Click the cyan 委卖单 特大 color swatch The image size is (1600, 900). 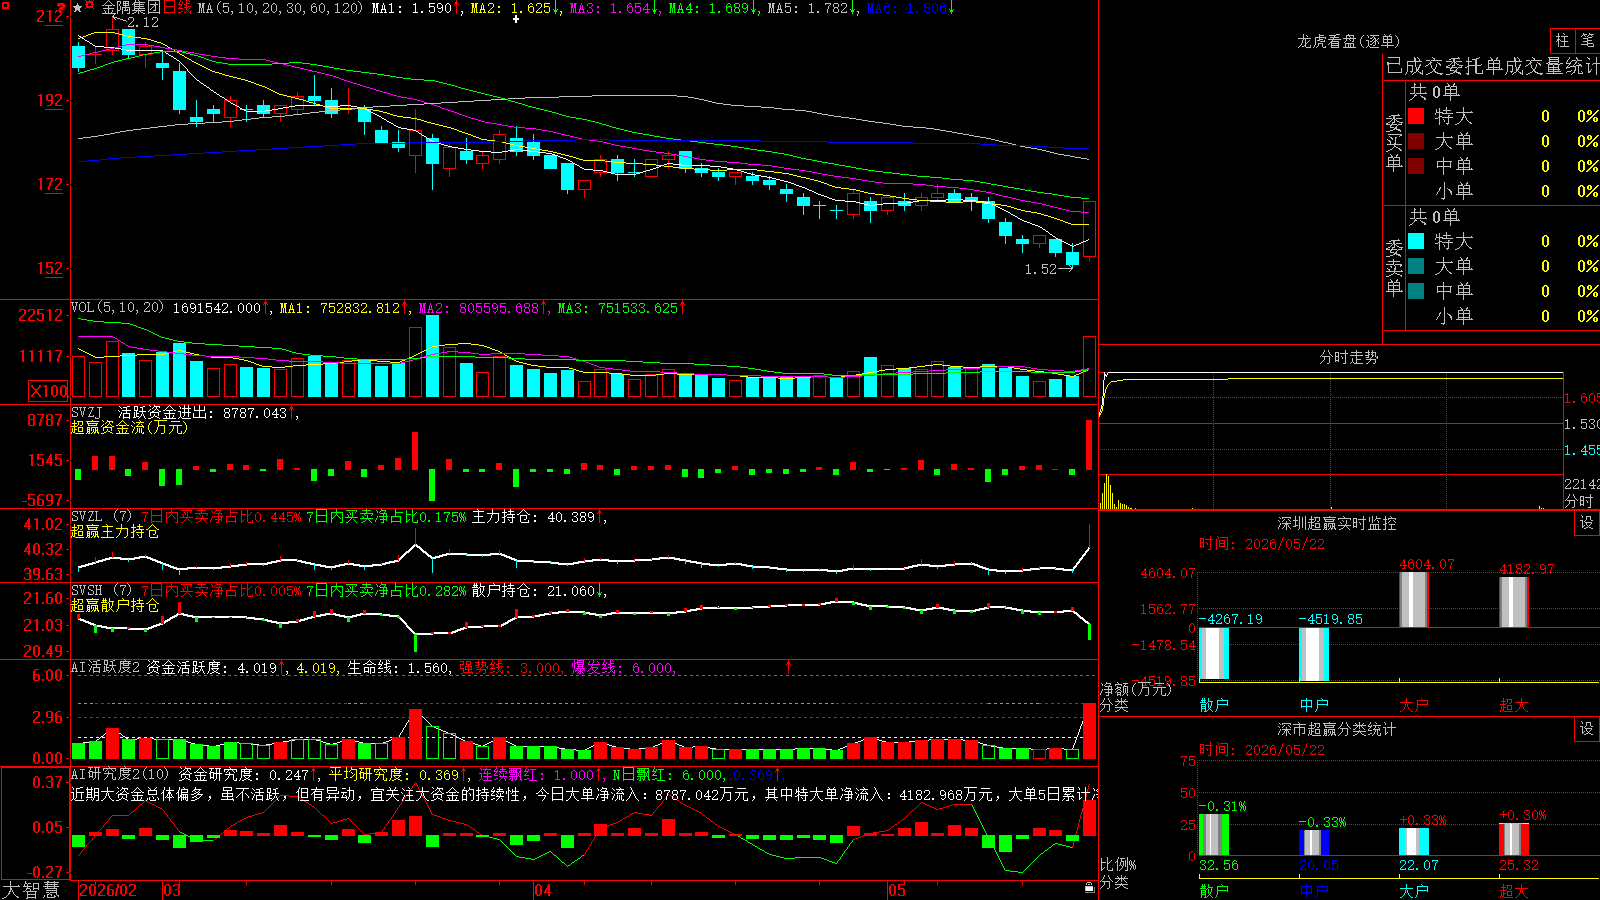click(x=1416, y=241)
